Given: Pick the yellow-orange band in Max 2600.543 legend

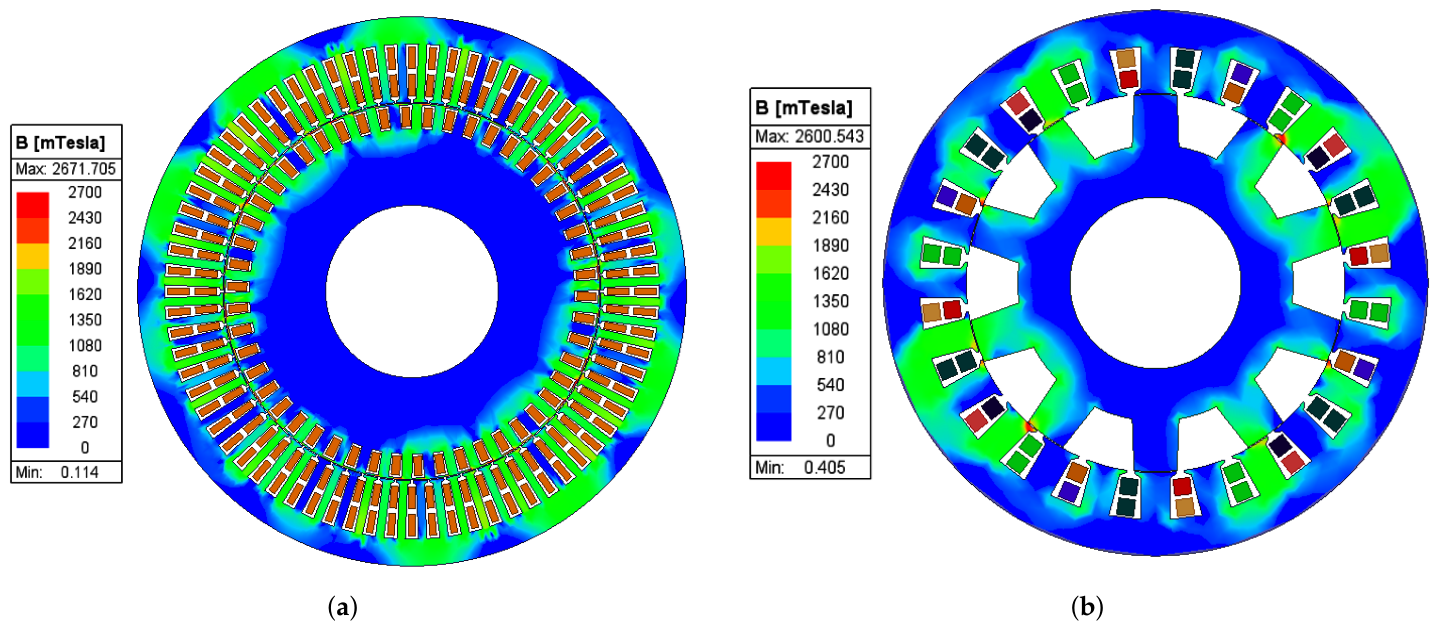Looking at the screenshot, I should (x=775, y=231).
